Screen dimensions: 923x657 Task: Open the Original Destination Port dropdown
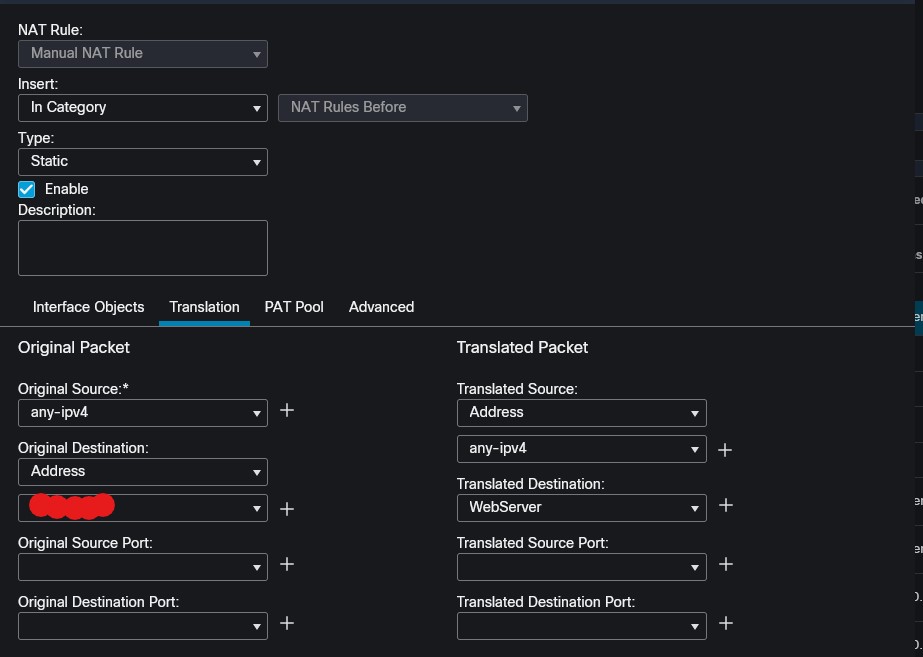143,626
